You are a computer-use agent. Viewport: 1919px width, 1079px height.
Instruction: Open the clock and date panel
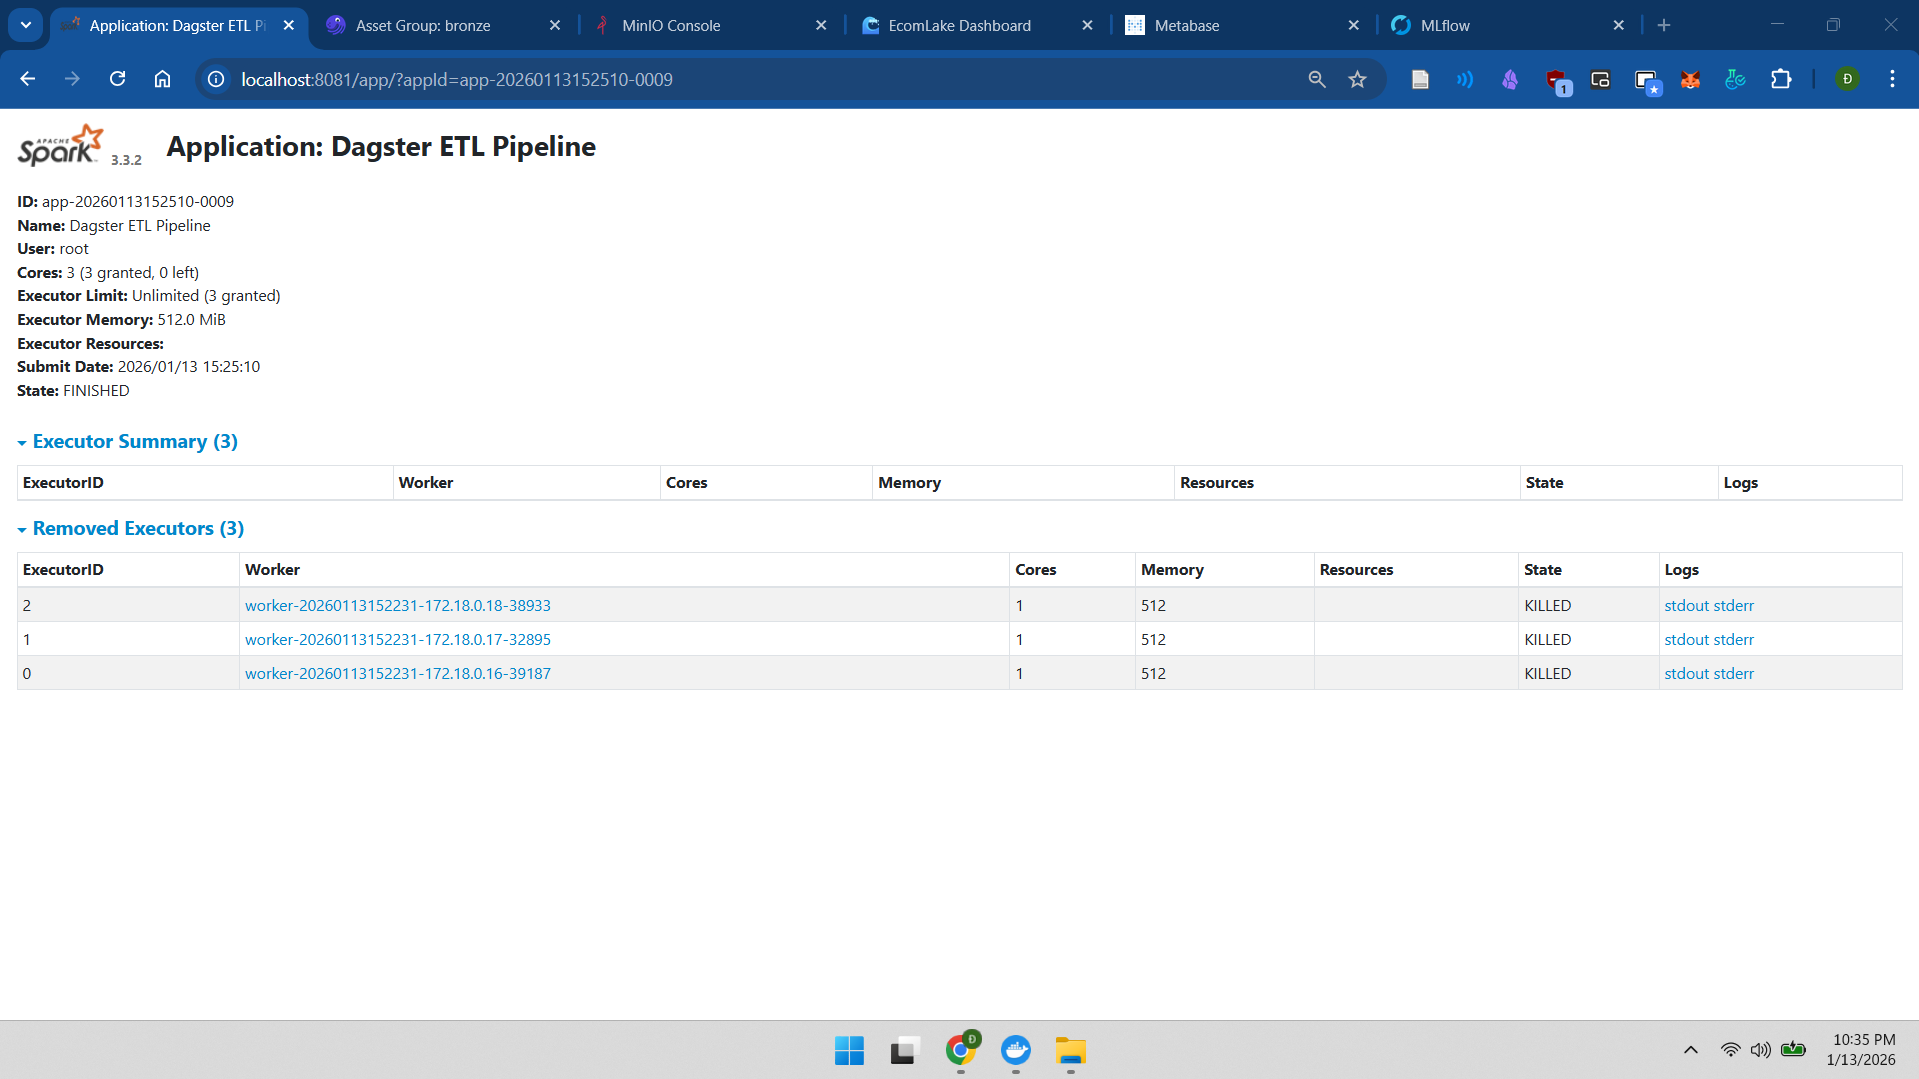1861,1050
